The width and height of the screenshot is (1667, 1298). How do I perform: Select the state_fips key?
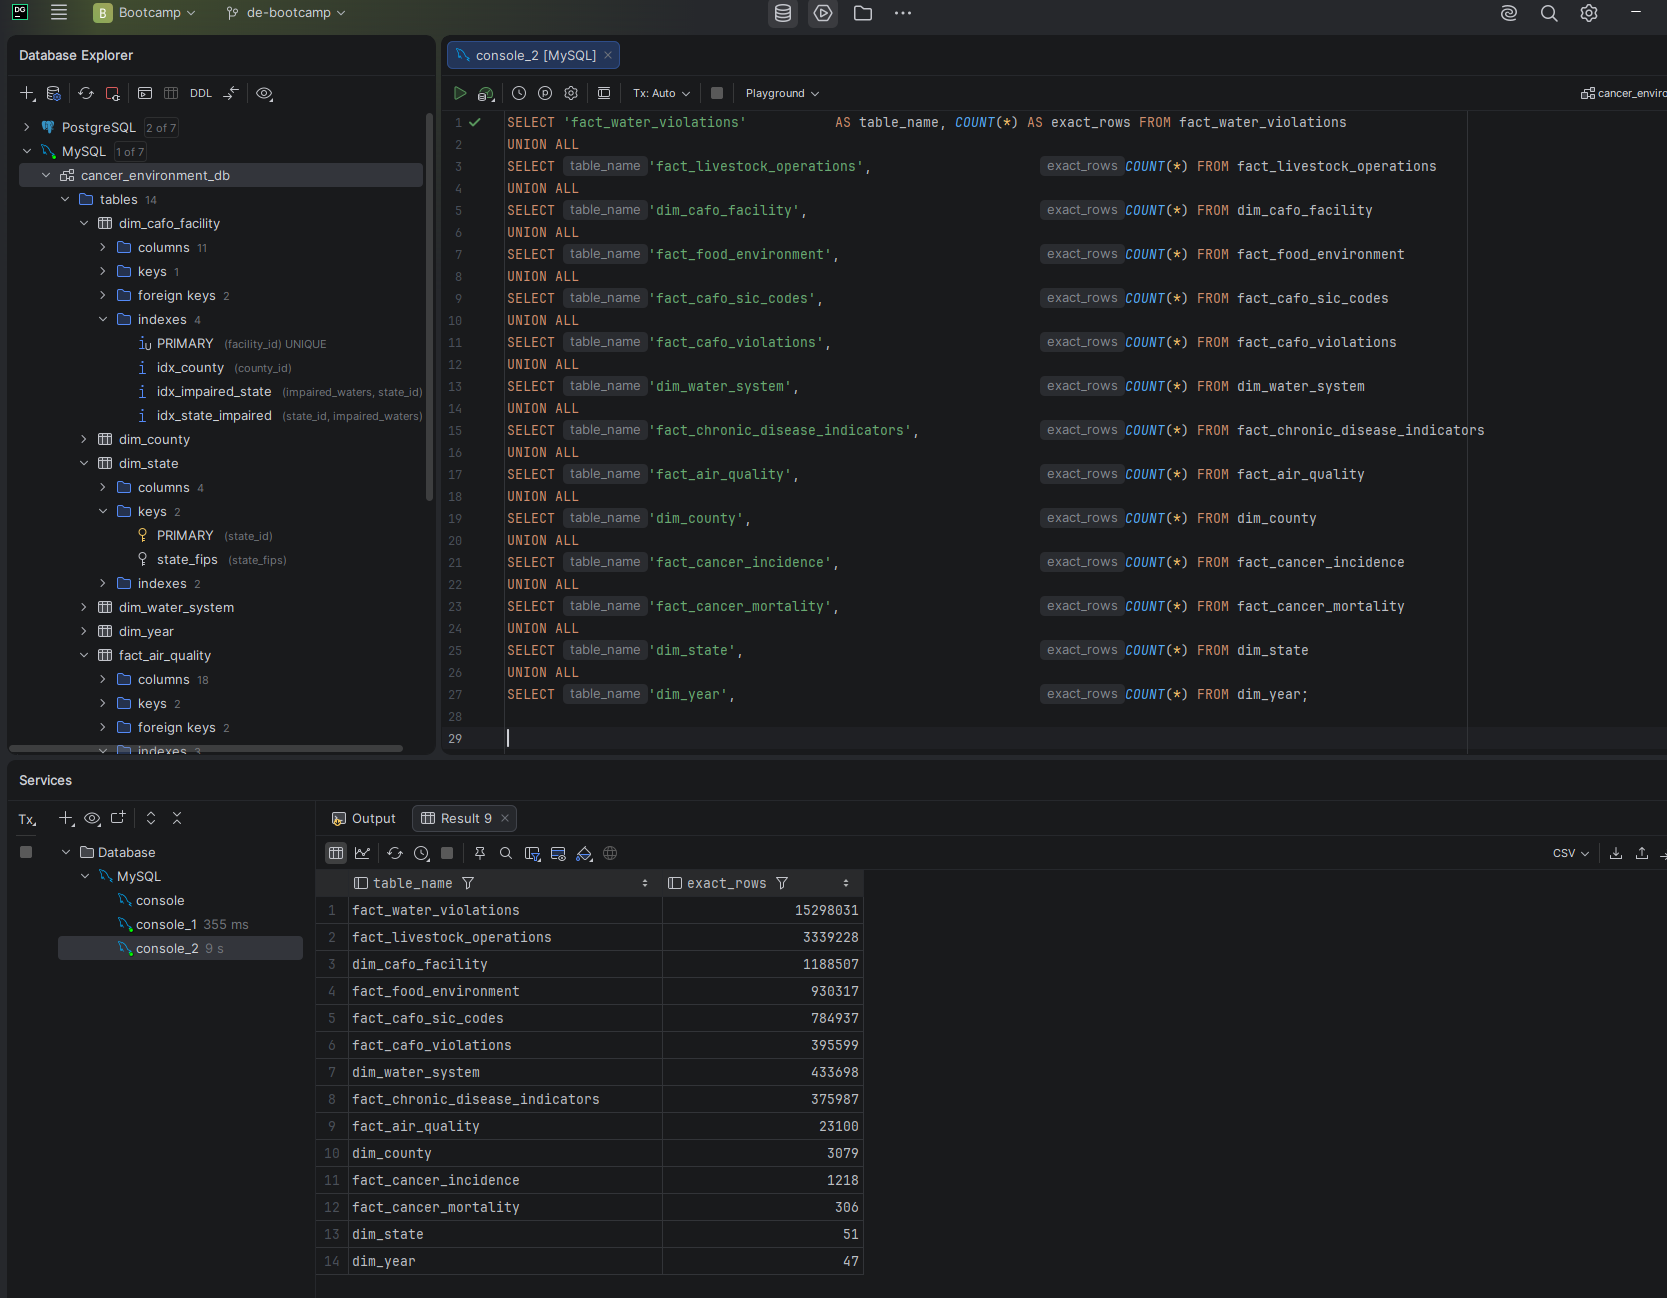[x=187, y=559]
